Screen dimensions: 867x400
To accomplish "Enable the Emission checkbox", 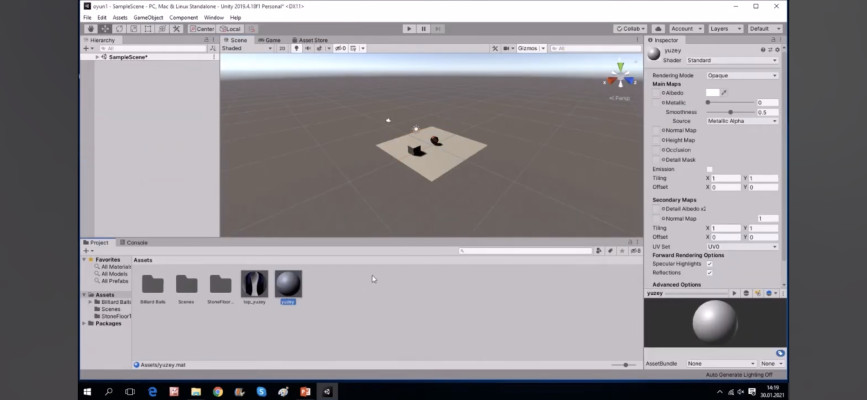I will pyautogui.click(x=709, y=169).
